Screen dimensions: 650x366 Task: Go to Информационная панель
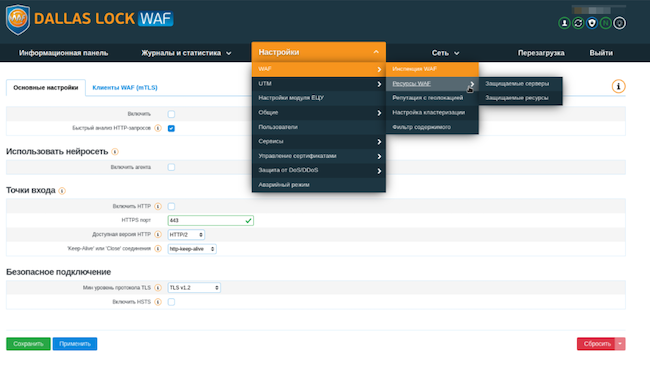pos(63,53)
